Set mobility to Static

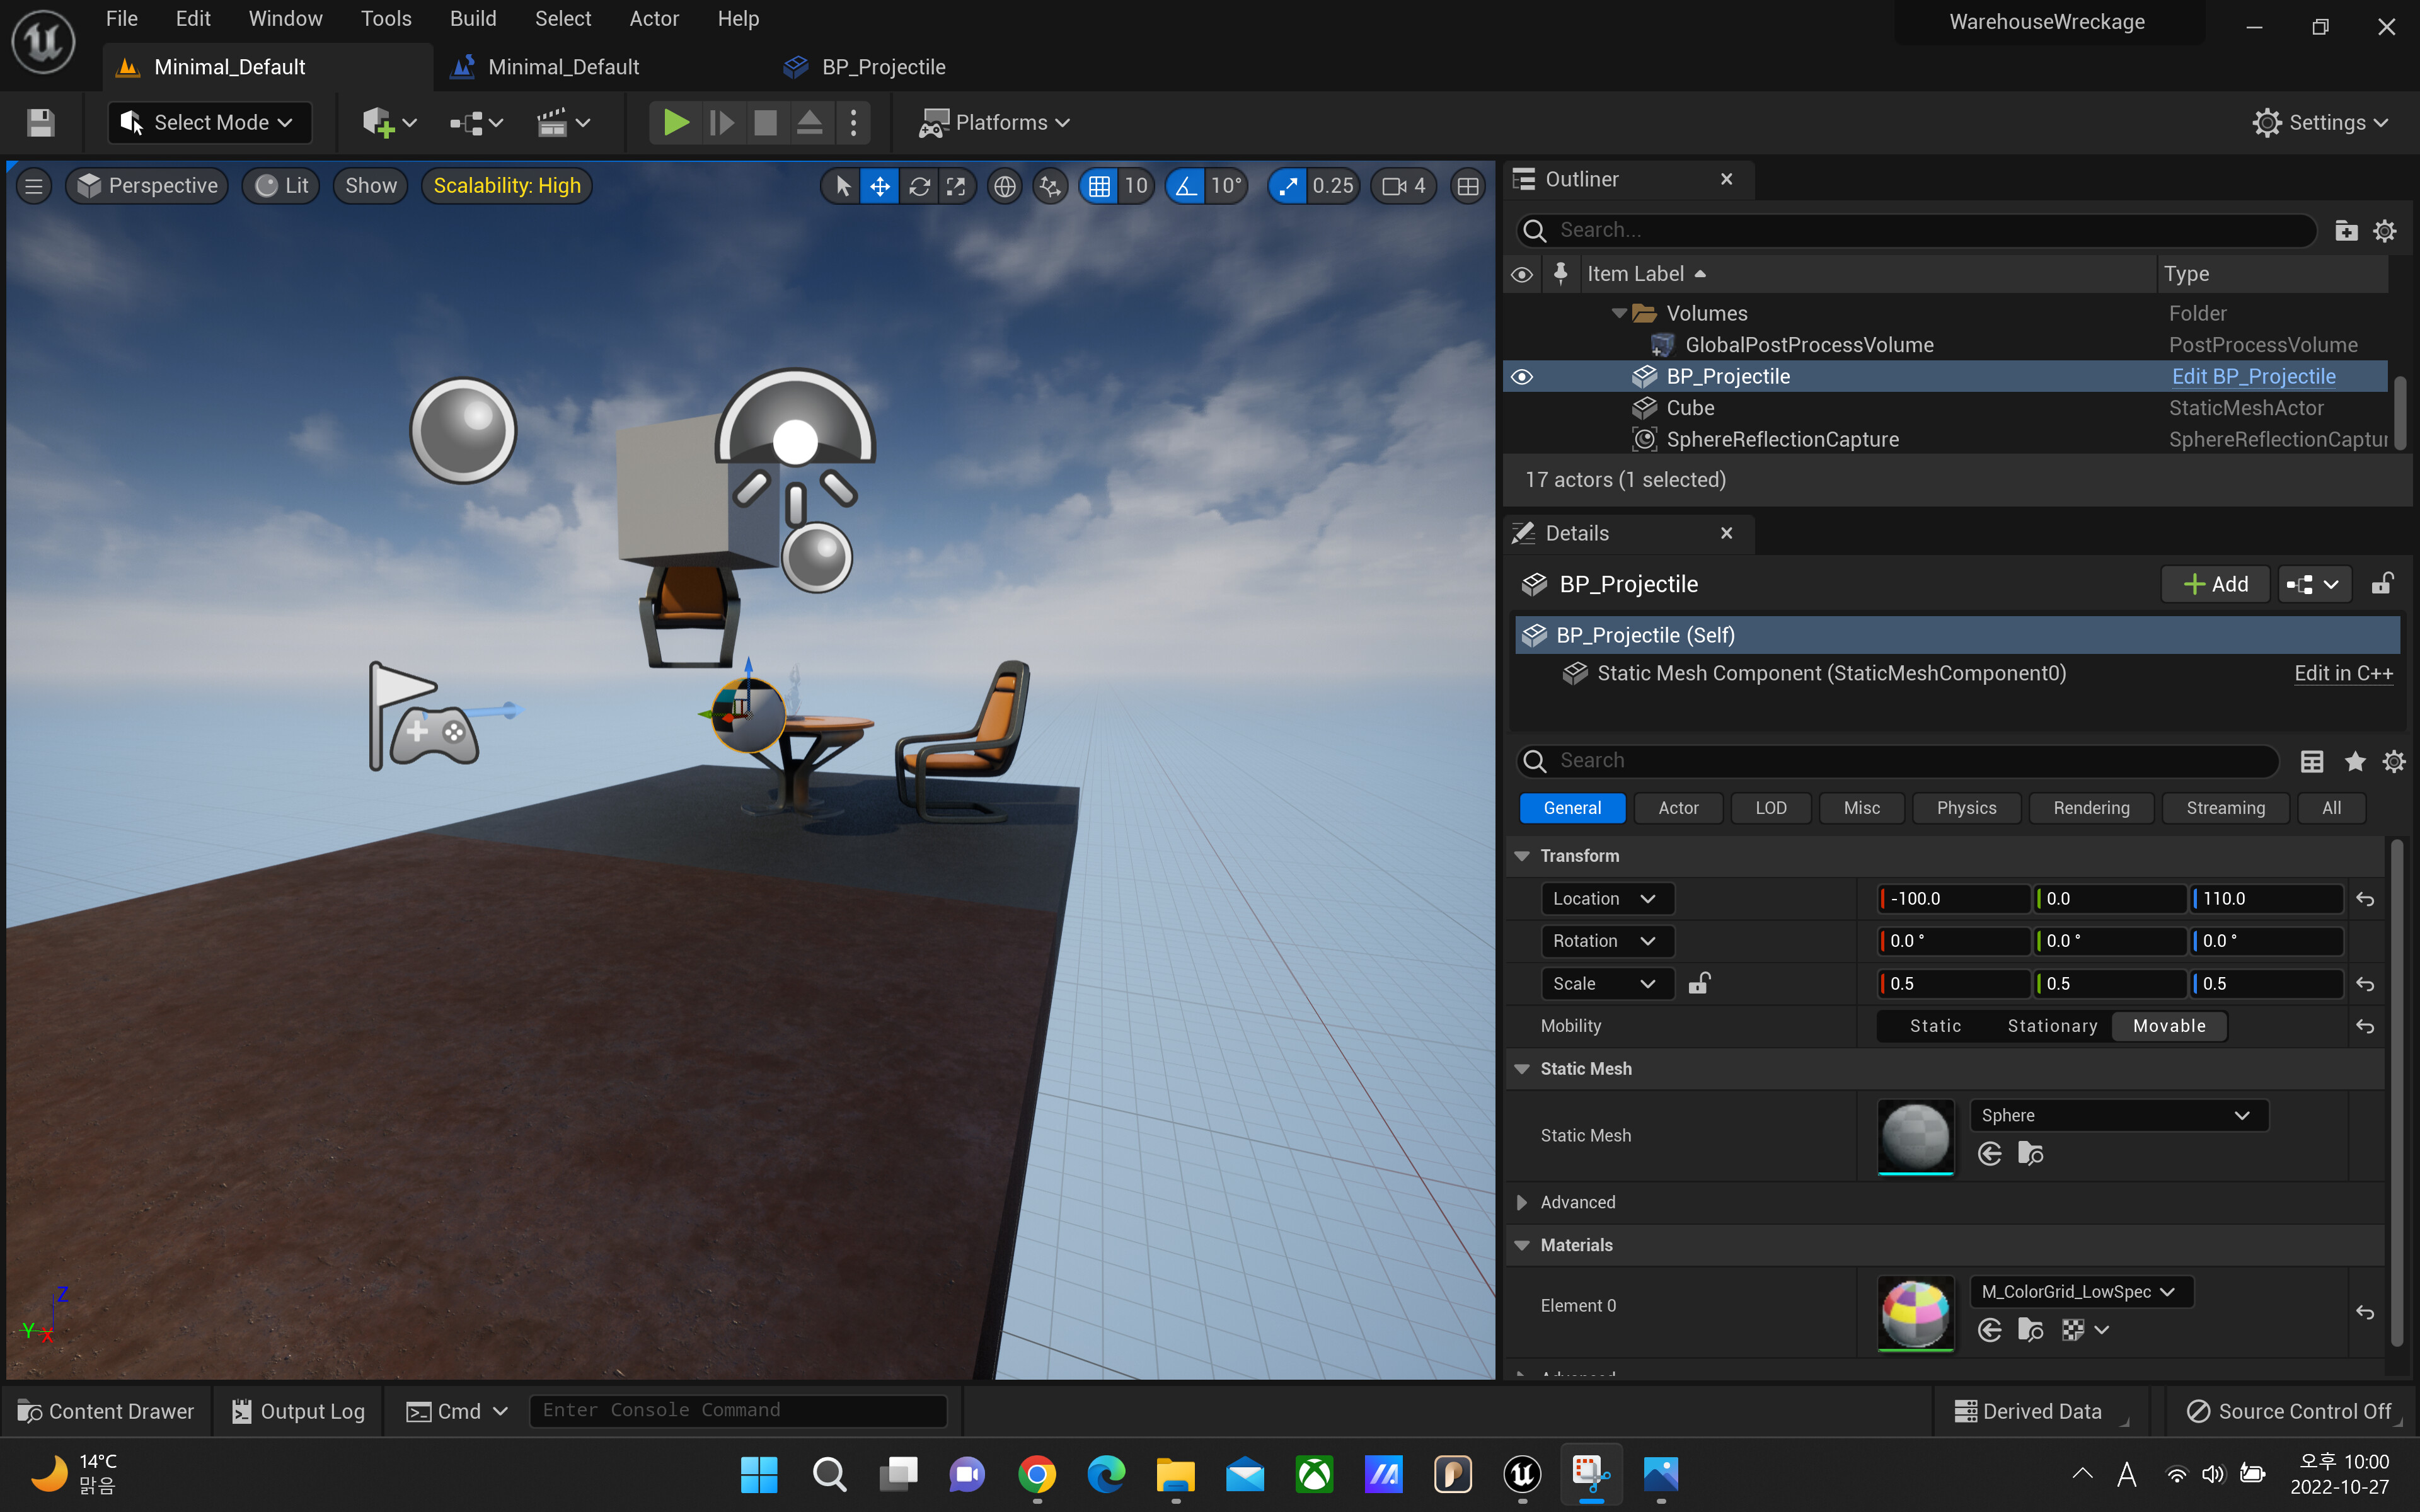click(x=1934, y=1026)
